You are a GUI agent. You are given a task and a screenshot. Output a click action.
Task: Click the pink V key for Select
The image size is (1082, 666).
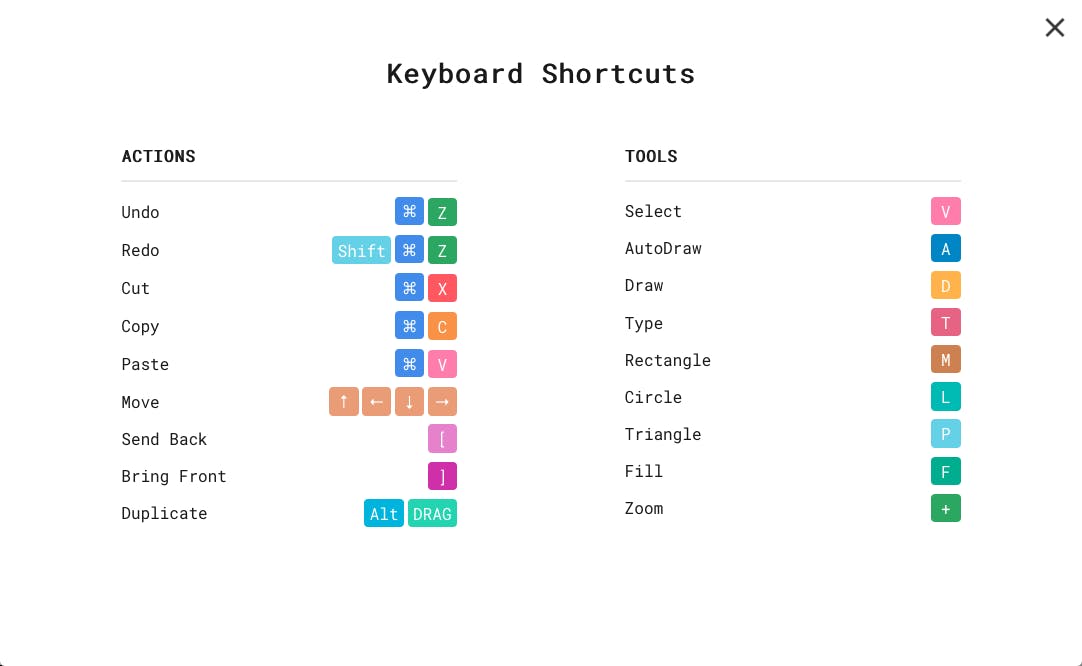945,211
